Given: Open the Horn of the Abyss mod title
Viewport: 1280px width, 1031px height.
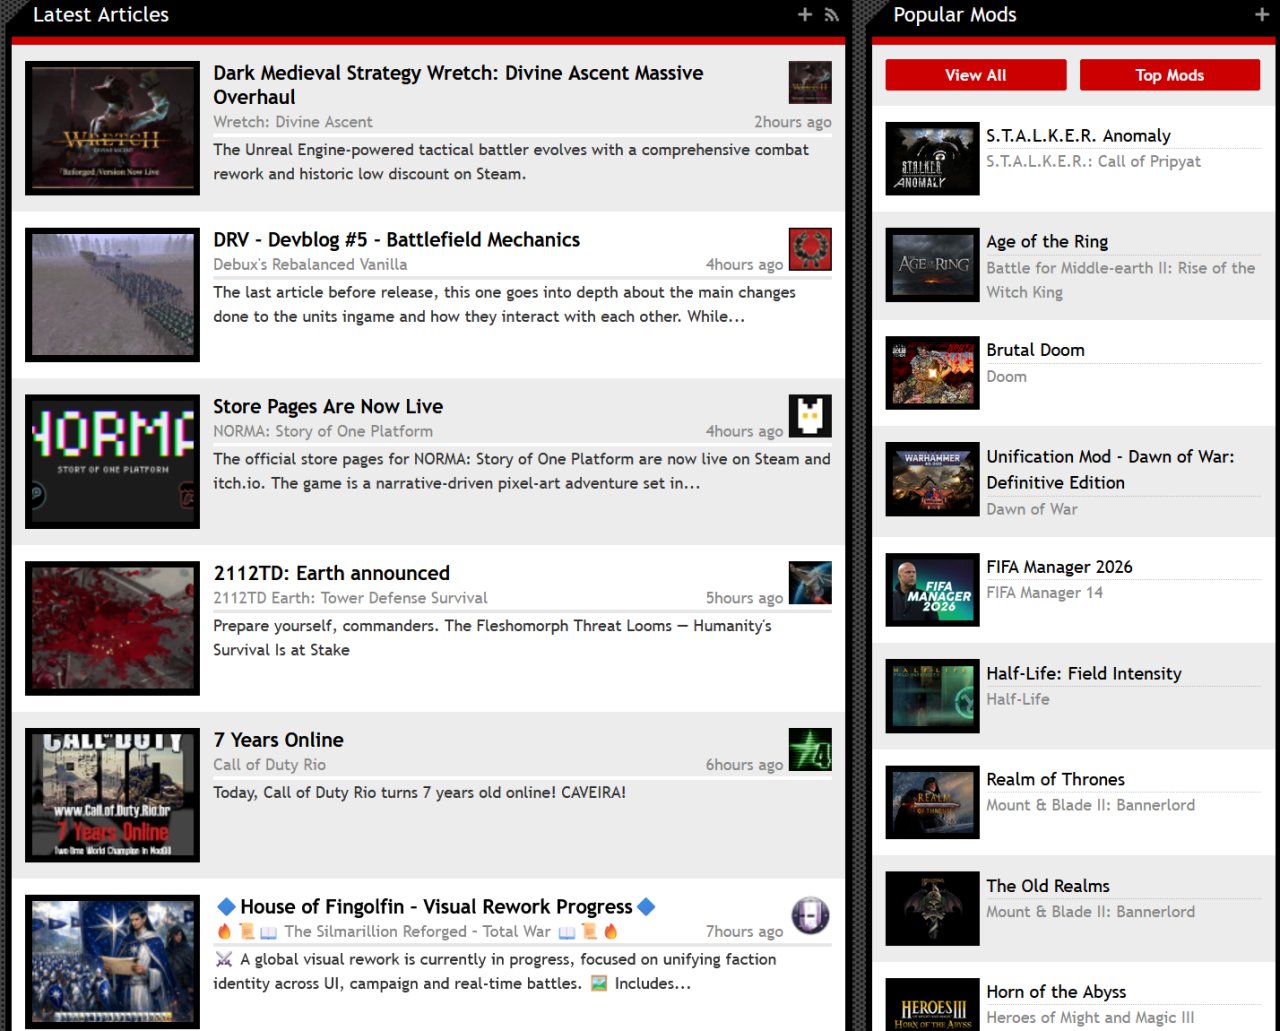Looking at the screenshot, I should pyautogui.click(x=1056, y=992).
